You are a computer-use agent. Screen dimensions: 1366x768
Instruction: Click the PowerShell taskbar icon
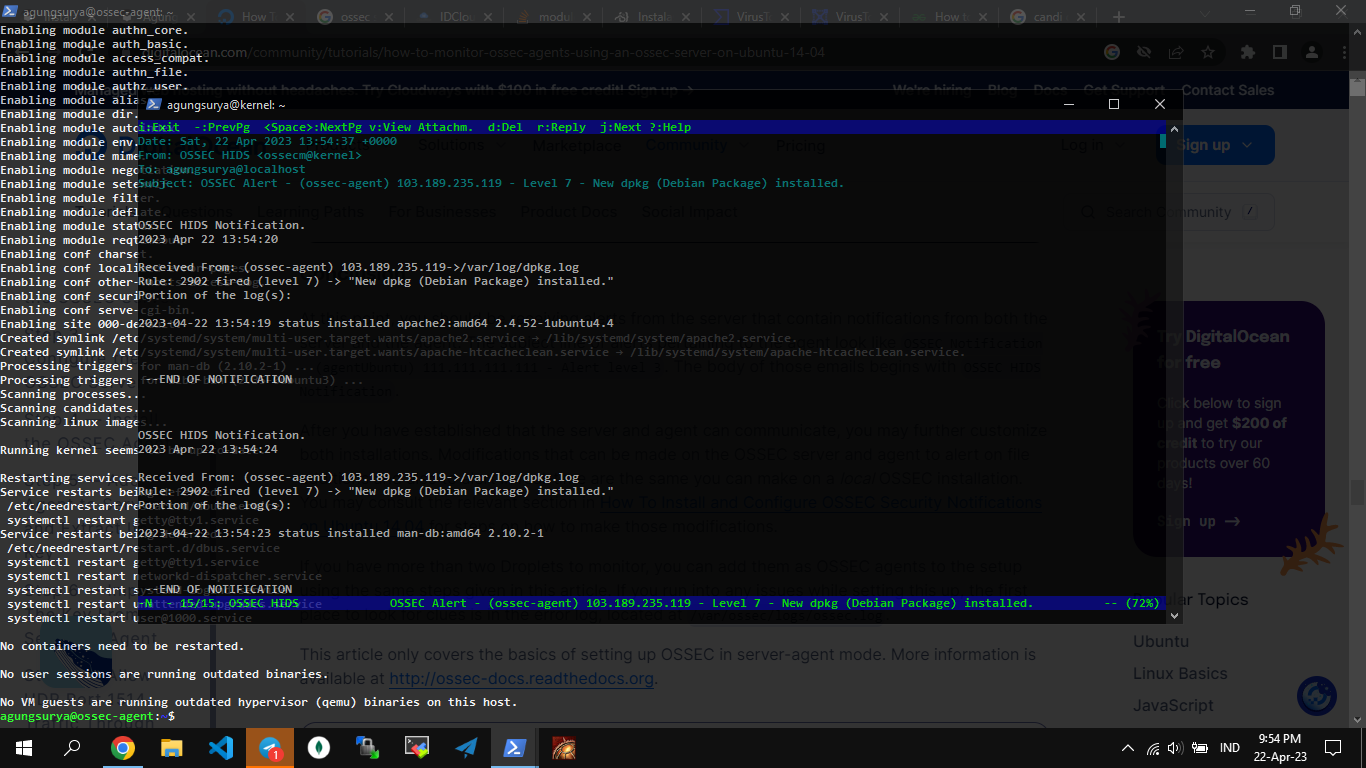pos(515,747)
